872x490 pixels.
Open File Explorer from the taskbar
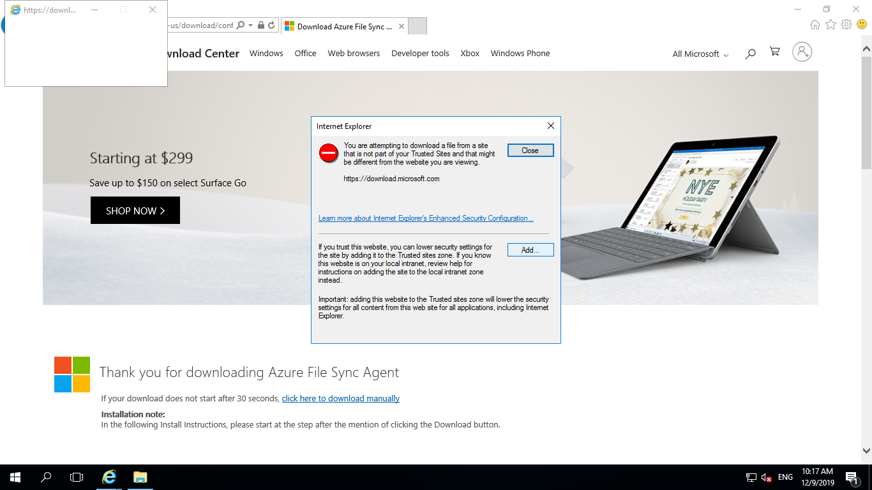click(140, 477)
